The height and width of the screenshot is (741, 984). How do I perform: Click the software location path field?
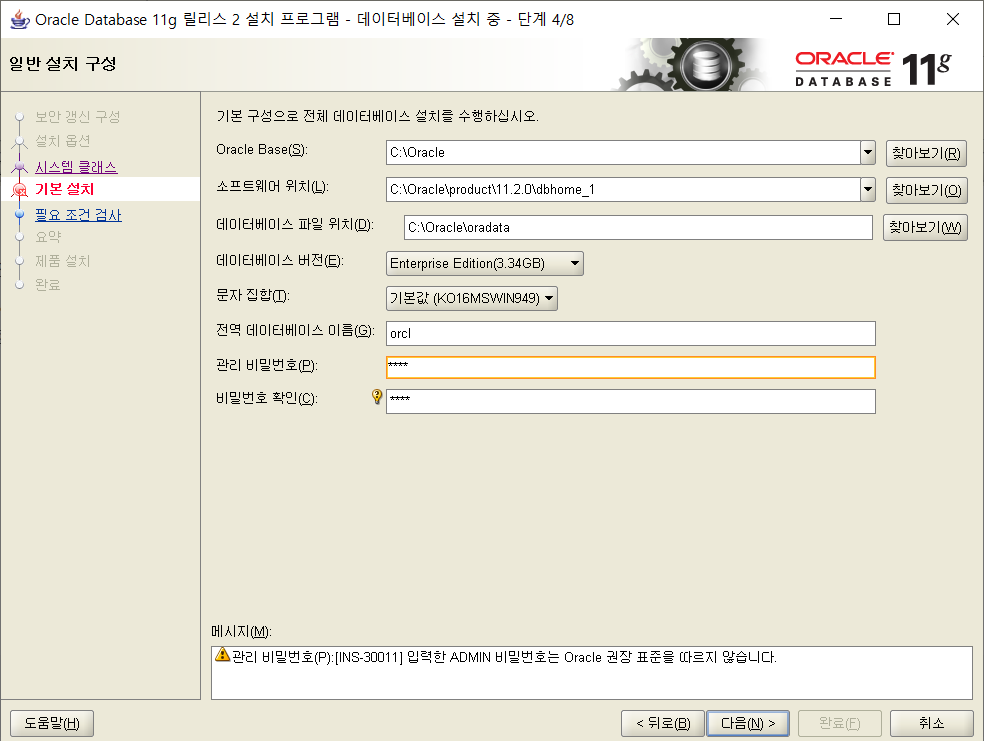coord(623,189)
